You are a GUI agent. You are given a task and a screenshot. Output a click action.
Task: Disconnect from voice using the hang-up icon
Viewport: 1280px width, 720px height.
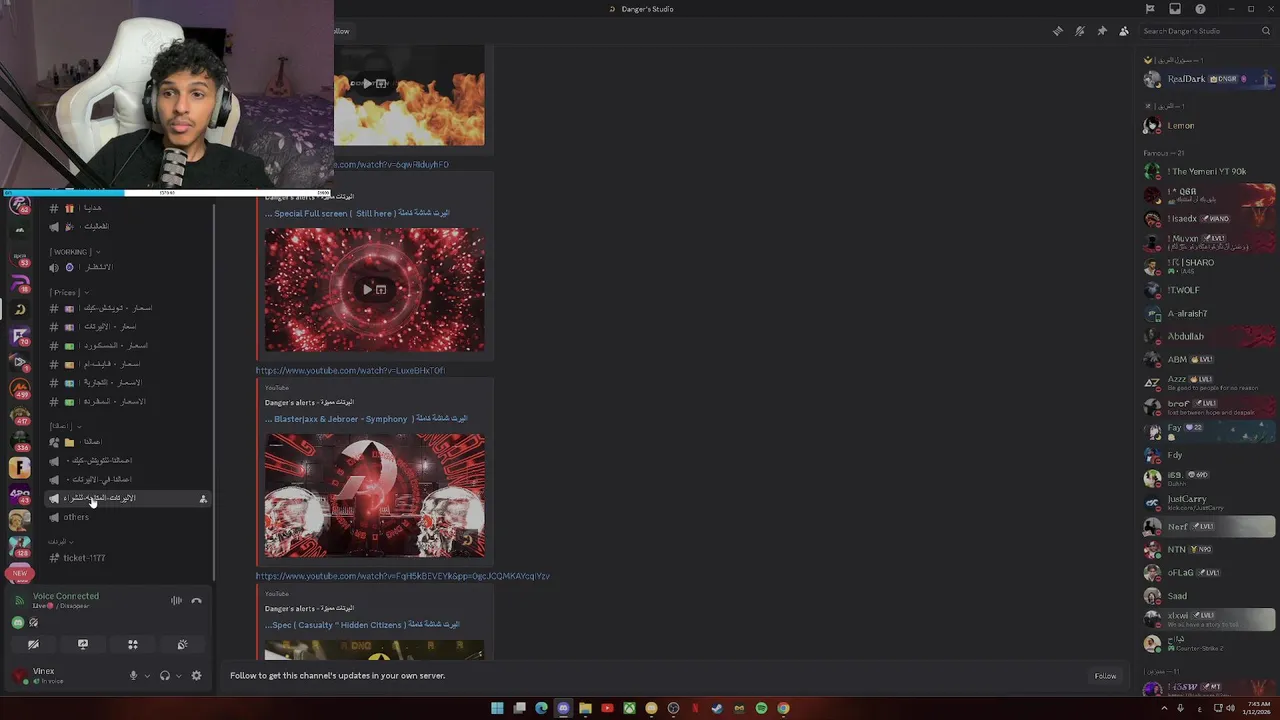[x=196, y=601]
